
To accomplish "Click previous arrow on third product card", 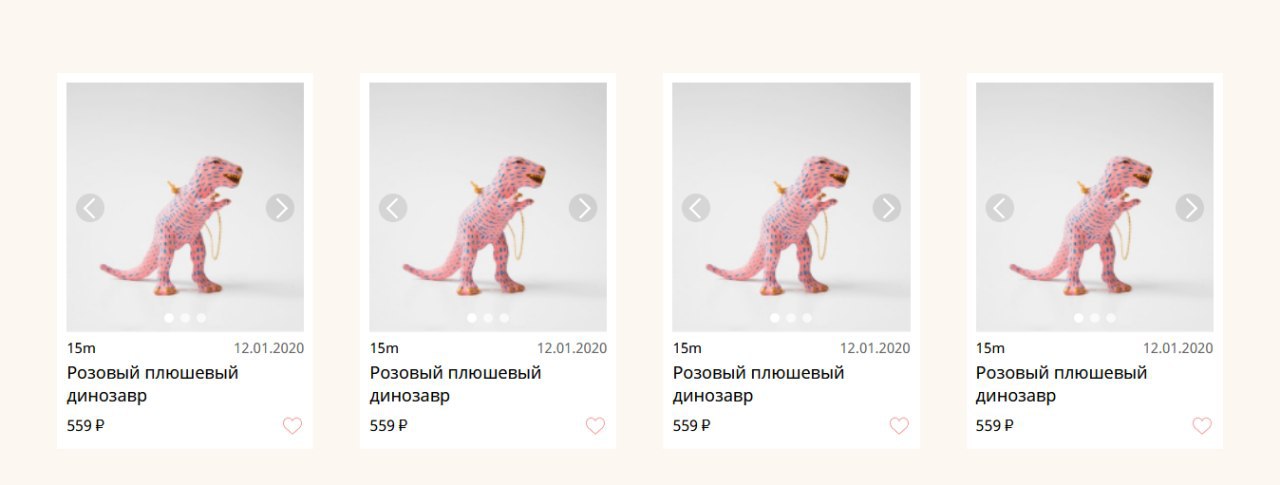I will point(696,208).
